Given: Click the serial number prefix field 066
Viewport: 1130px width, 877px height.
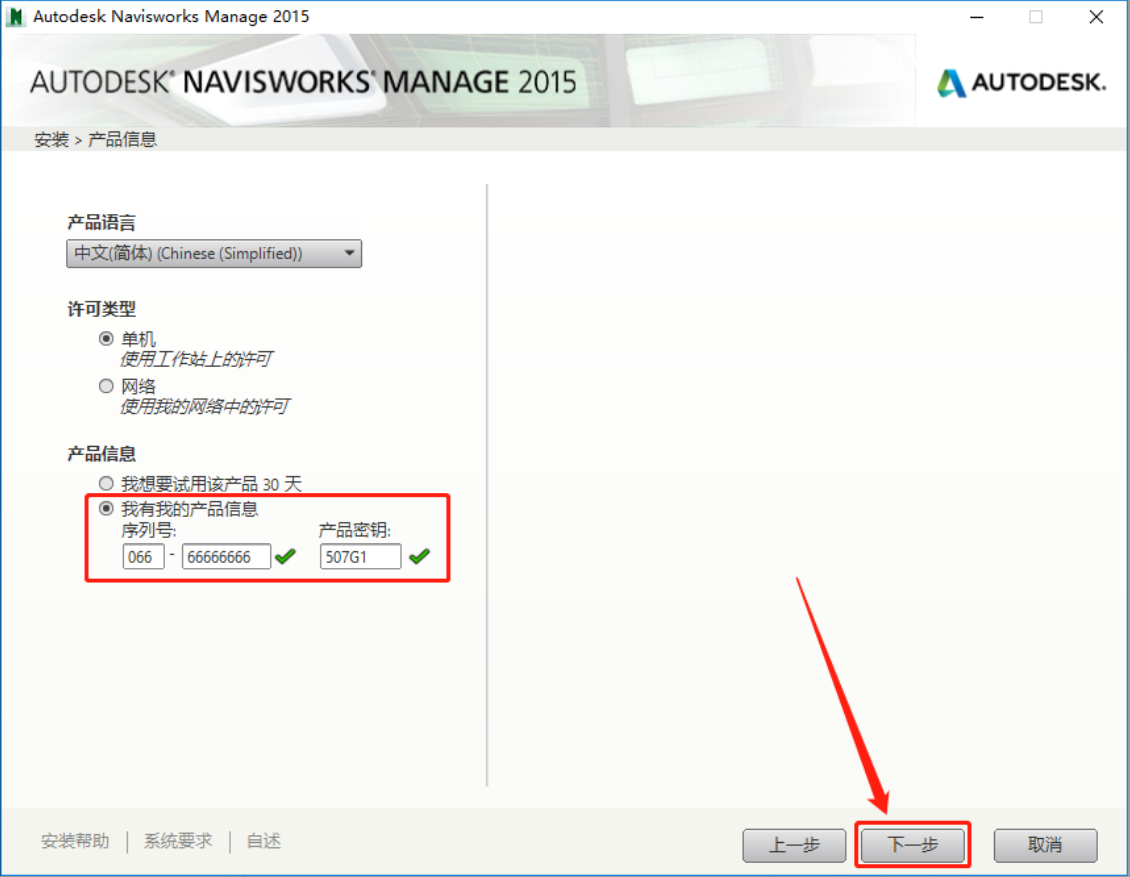Looking at the screenshot, I should pos(143,557).
